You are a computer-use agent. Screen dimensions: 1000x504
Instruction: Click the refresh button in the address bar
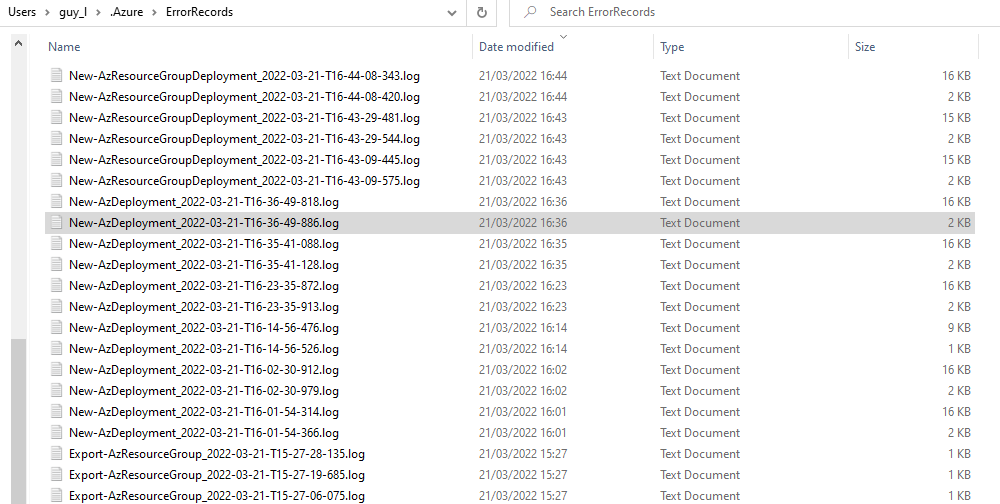(482, 12)
